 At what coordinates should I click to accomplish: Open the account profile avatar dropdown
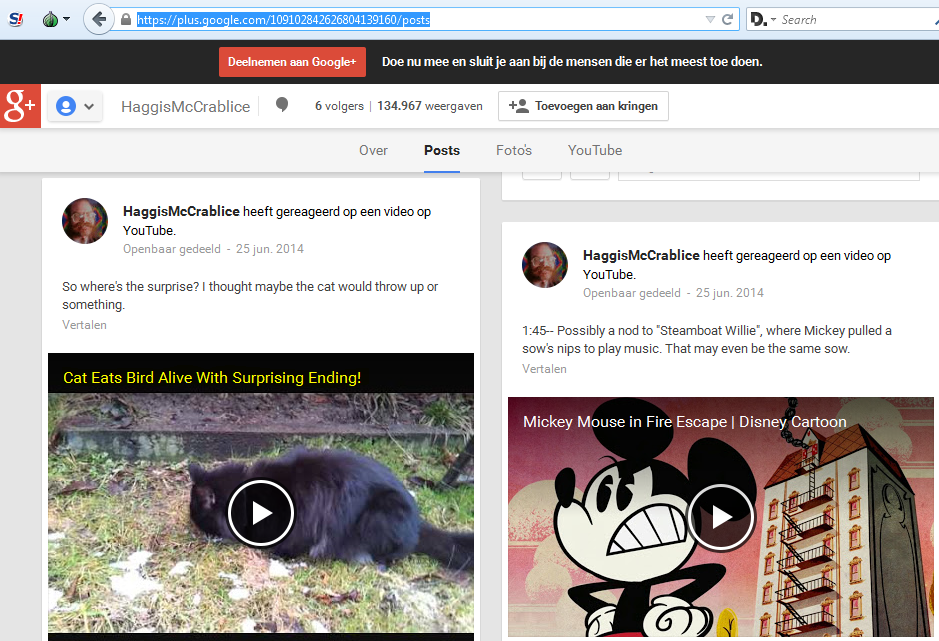(75, 107)
